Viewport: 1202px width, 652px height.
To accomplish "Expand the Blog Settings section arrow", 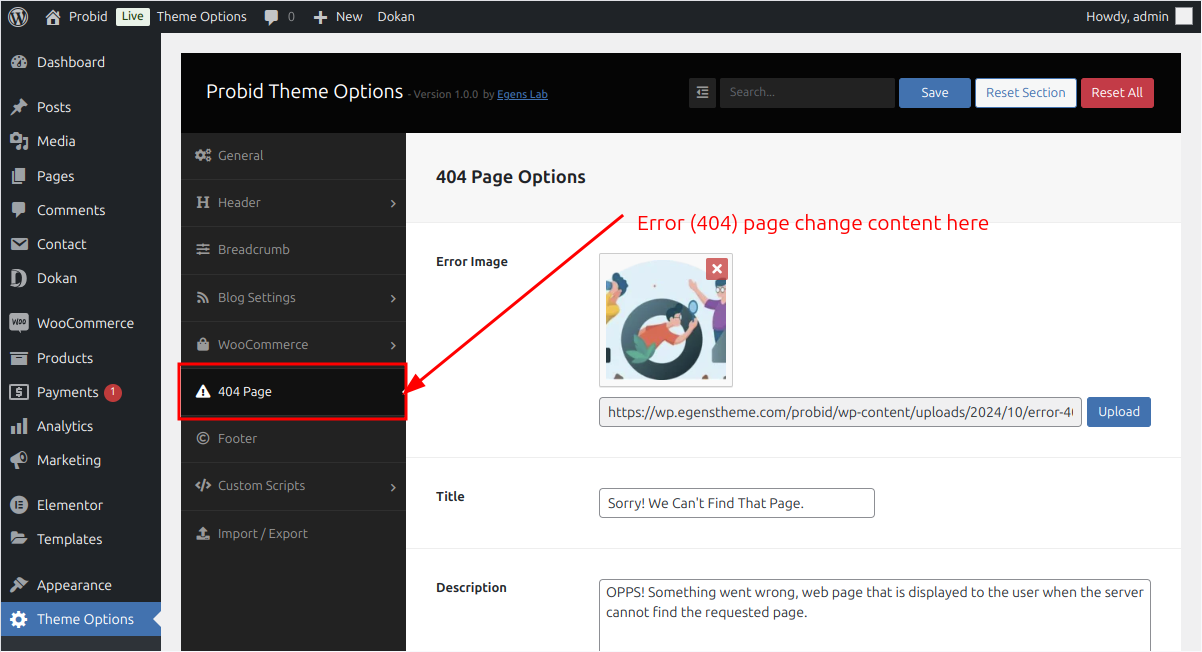I will click(393, 298).
